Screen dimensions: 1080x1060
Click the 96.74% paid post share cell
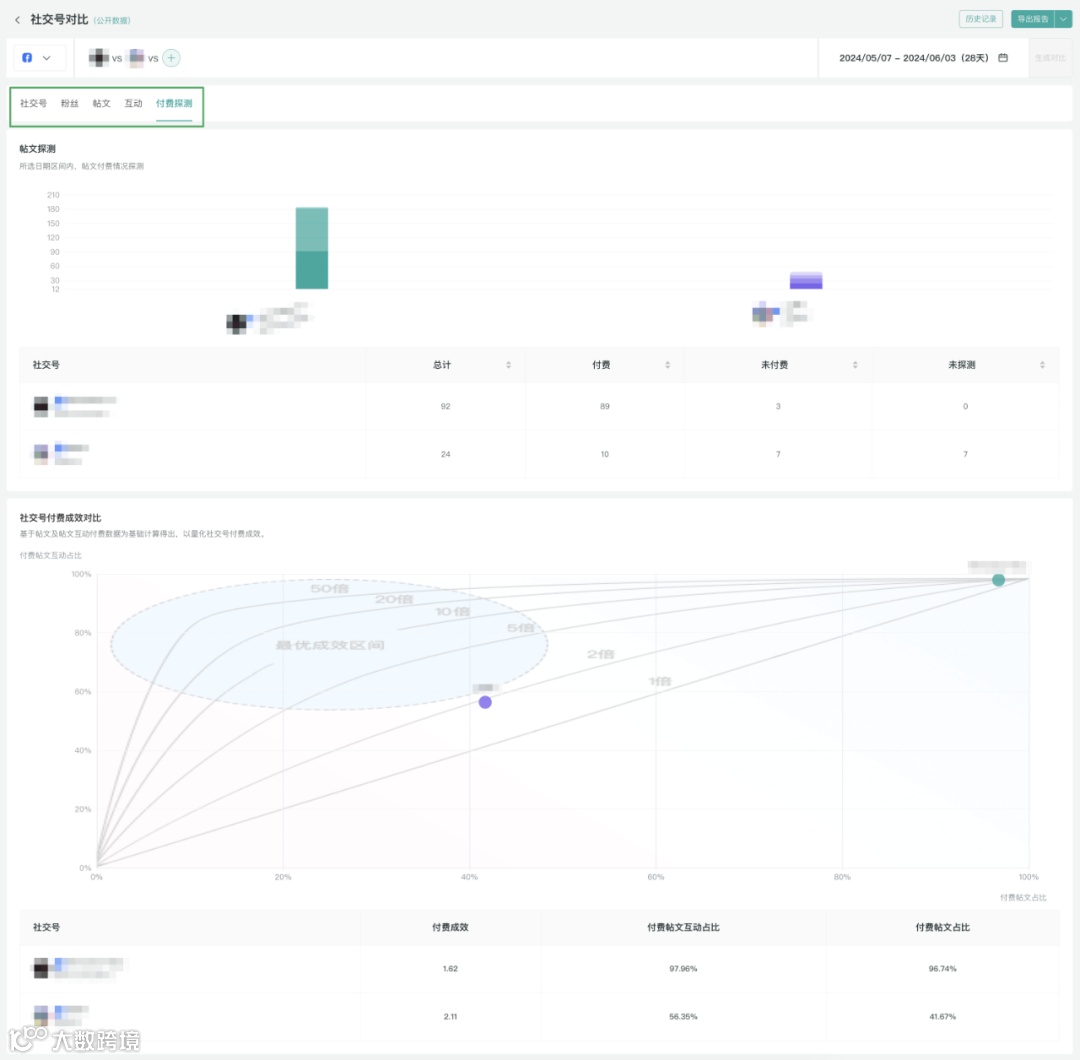(942, 968)
